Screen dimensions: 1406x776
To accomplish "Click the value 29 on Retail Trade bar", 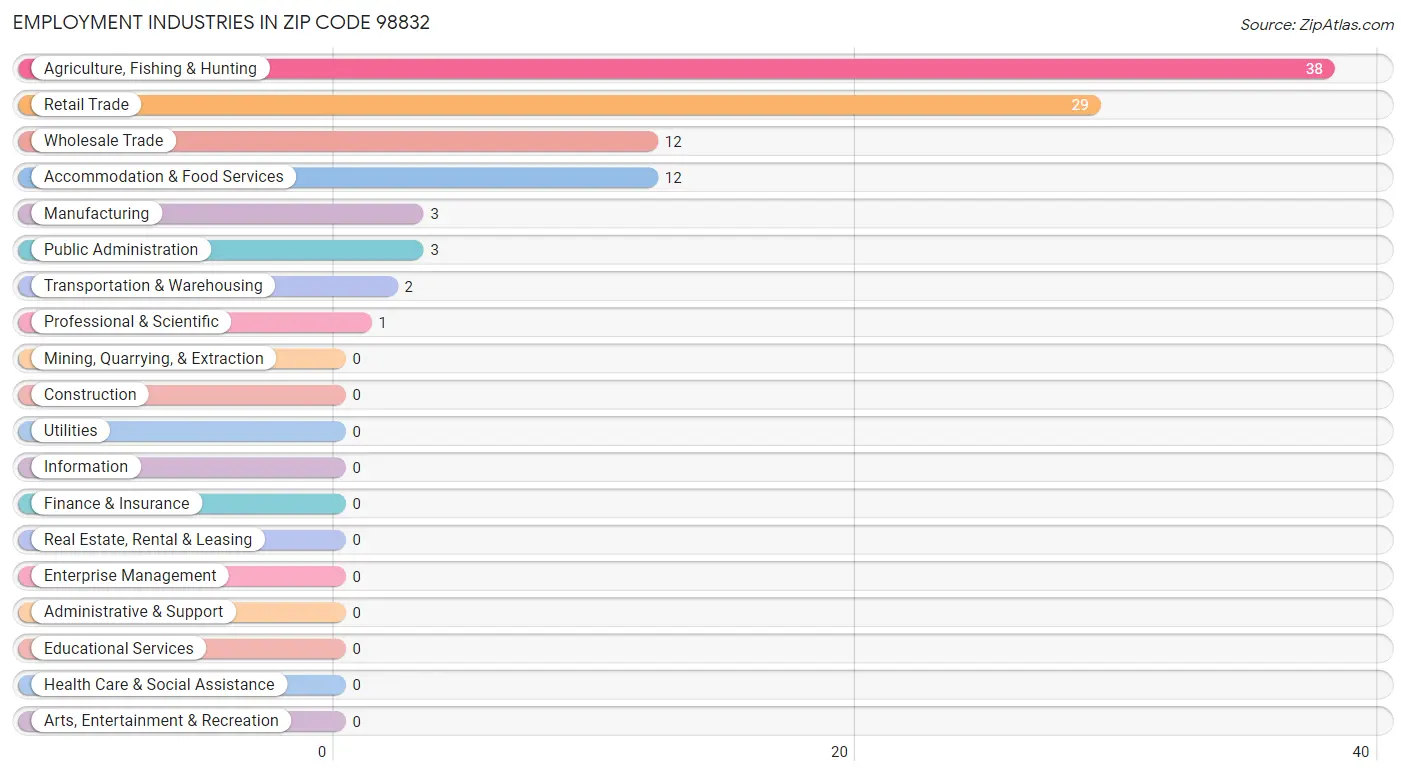I will (x=1080, y=105).
